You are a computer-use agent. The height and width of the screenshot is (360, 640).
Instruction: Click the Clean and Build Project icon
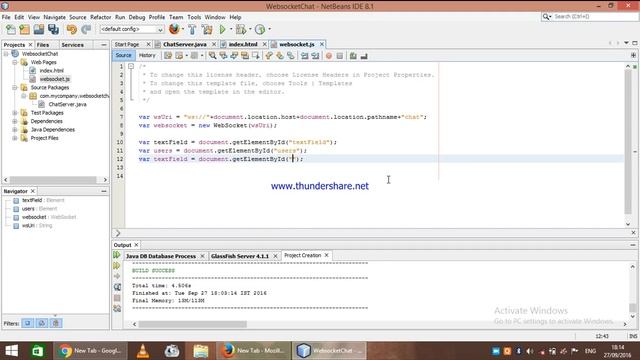click(x=207, y=29)
